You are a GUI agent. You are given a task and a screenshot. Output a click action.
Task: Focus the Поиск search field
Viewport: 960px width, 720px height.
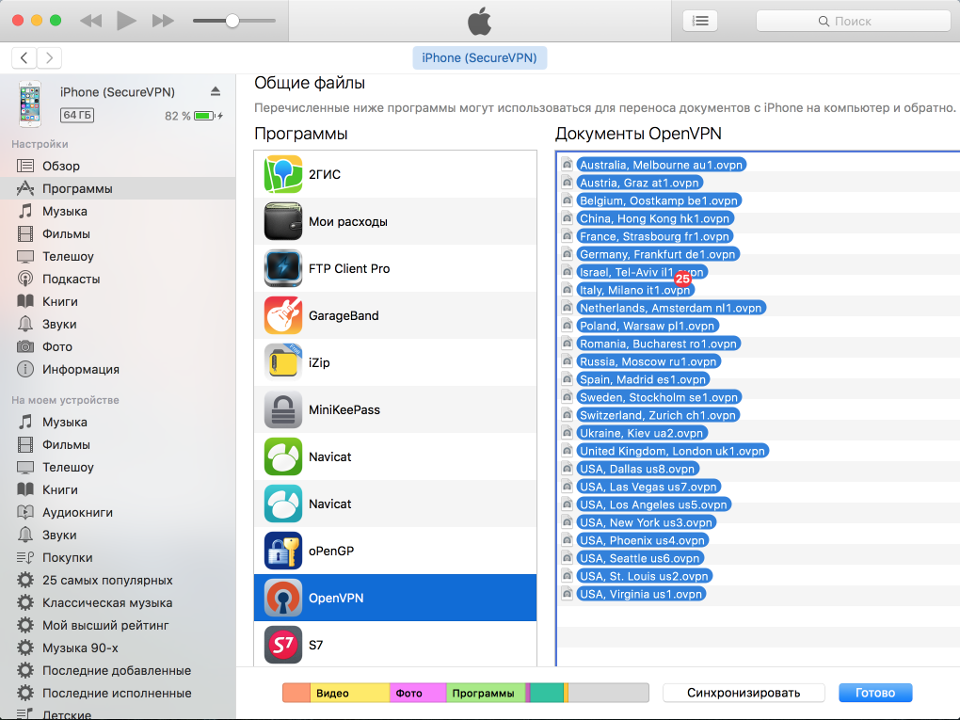tap(853, 21)
